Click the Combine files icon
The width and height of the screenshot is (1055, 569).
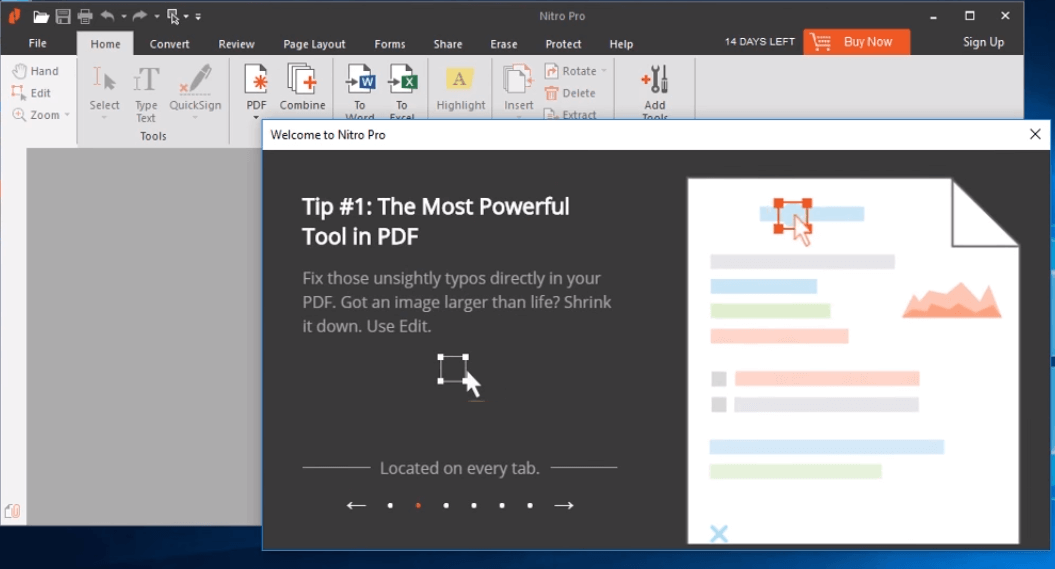pos(302,87)
